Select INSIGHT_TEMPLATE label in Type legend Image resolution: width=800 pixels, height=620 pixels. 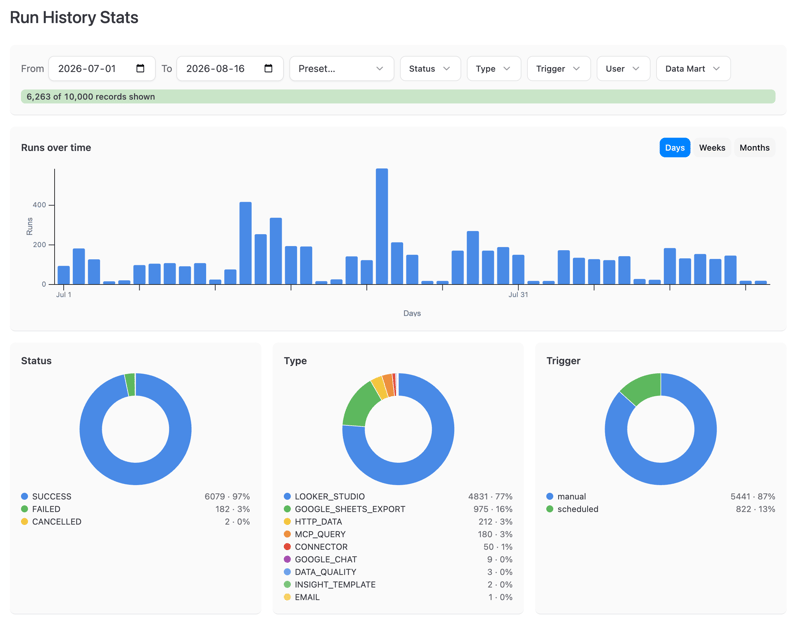click(x=335, y=584)
